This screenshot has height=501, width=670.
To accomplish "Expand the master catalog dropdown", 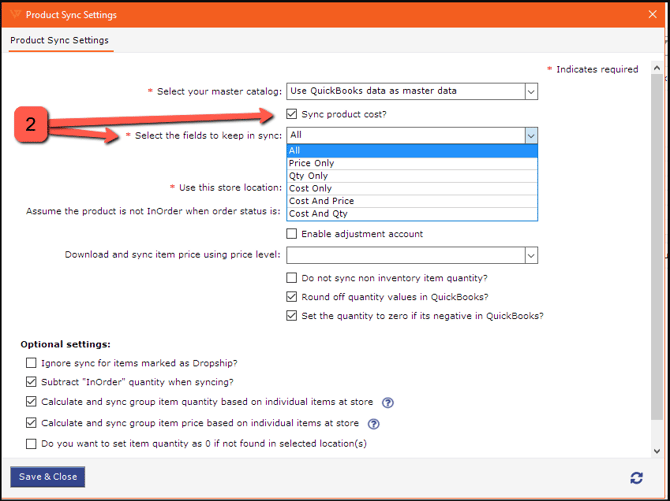I will (x=531, y=91).
